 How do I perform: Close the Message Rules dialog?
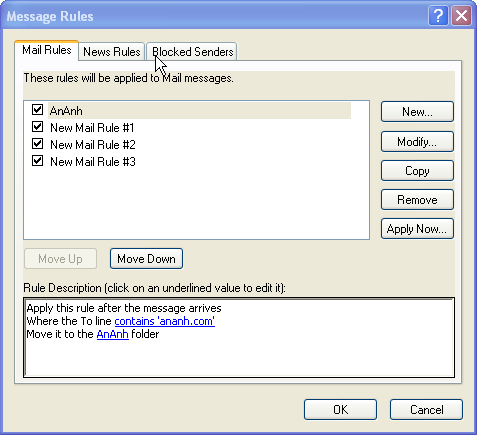[461, 16]
